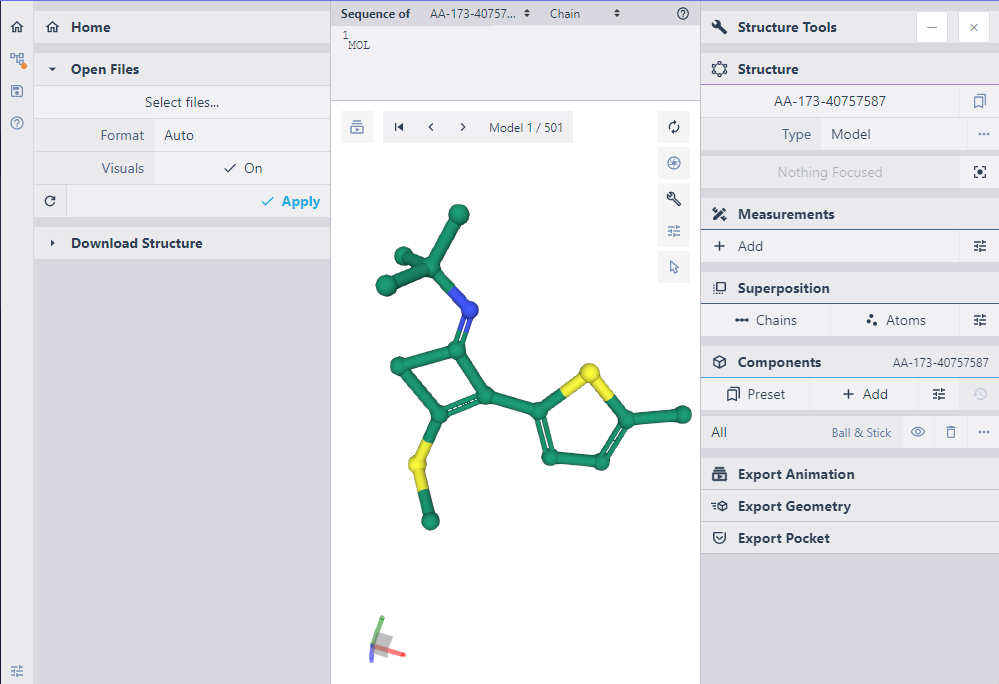Image resolution: width=999 pixels, height=684 pixels.
Task: Open the structure selector AA-173-40757... dropdown
Action: [480, 13]
